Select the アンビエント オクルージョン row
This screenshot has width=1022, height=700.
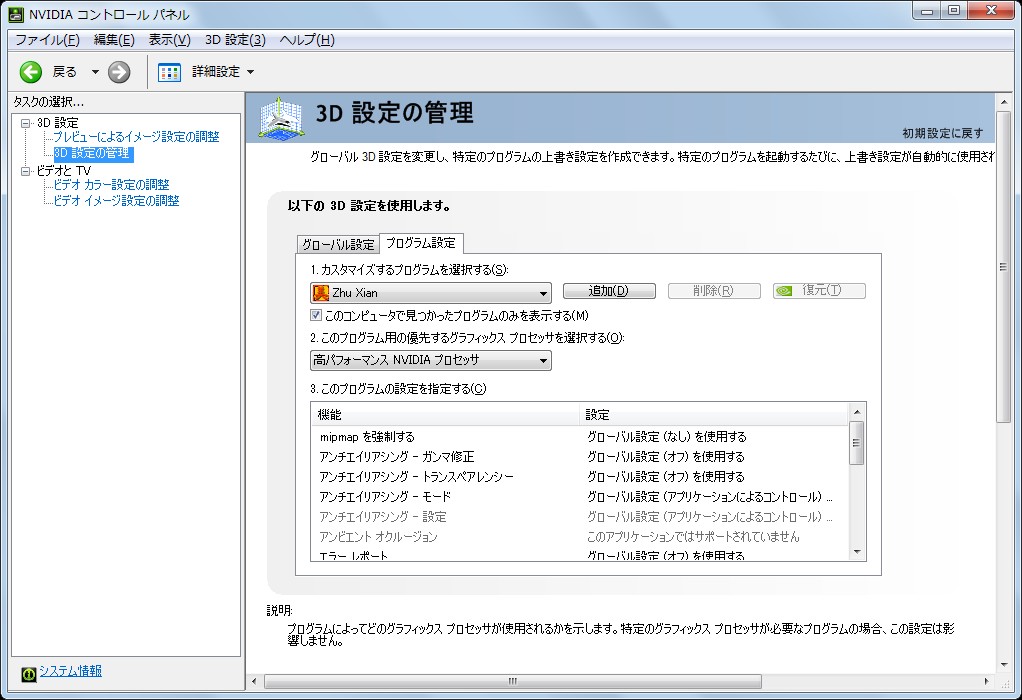580,537
